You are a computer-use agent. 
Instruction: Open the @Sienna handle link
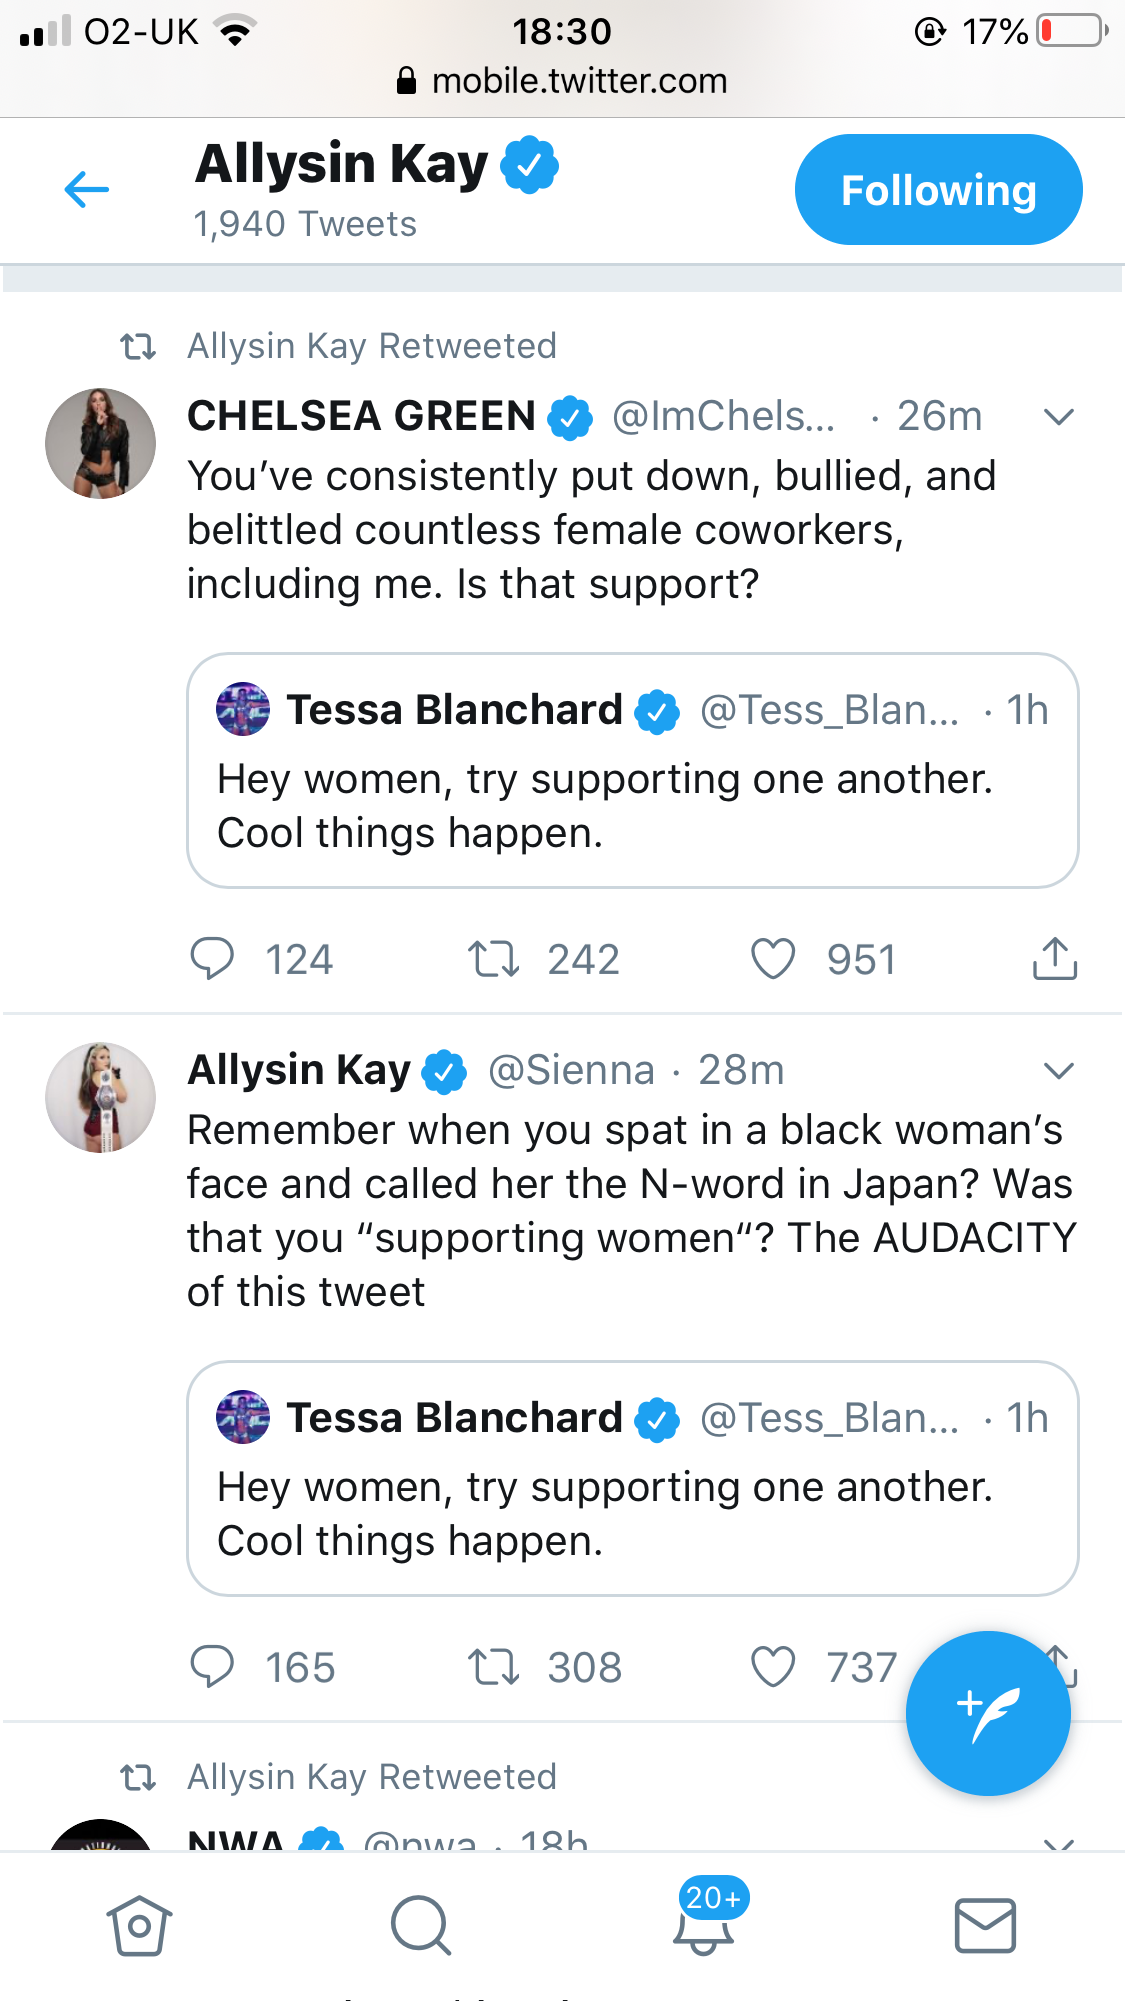coord(571,1070)
